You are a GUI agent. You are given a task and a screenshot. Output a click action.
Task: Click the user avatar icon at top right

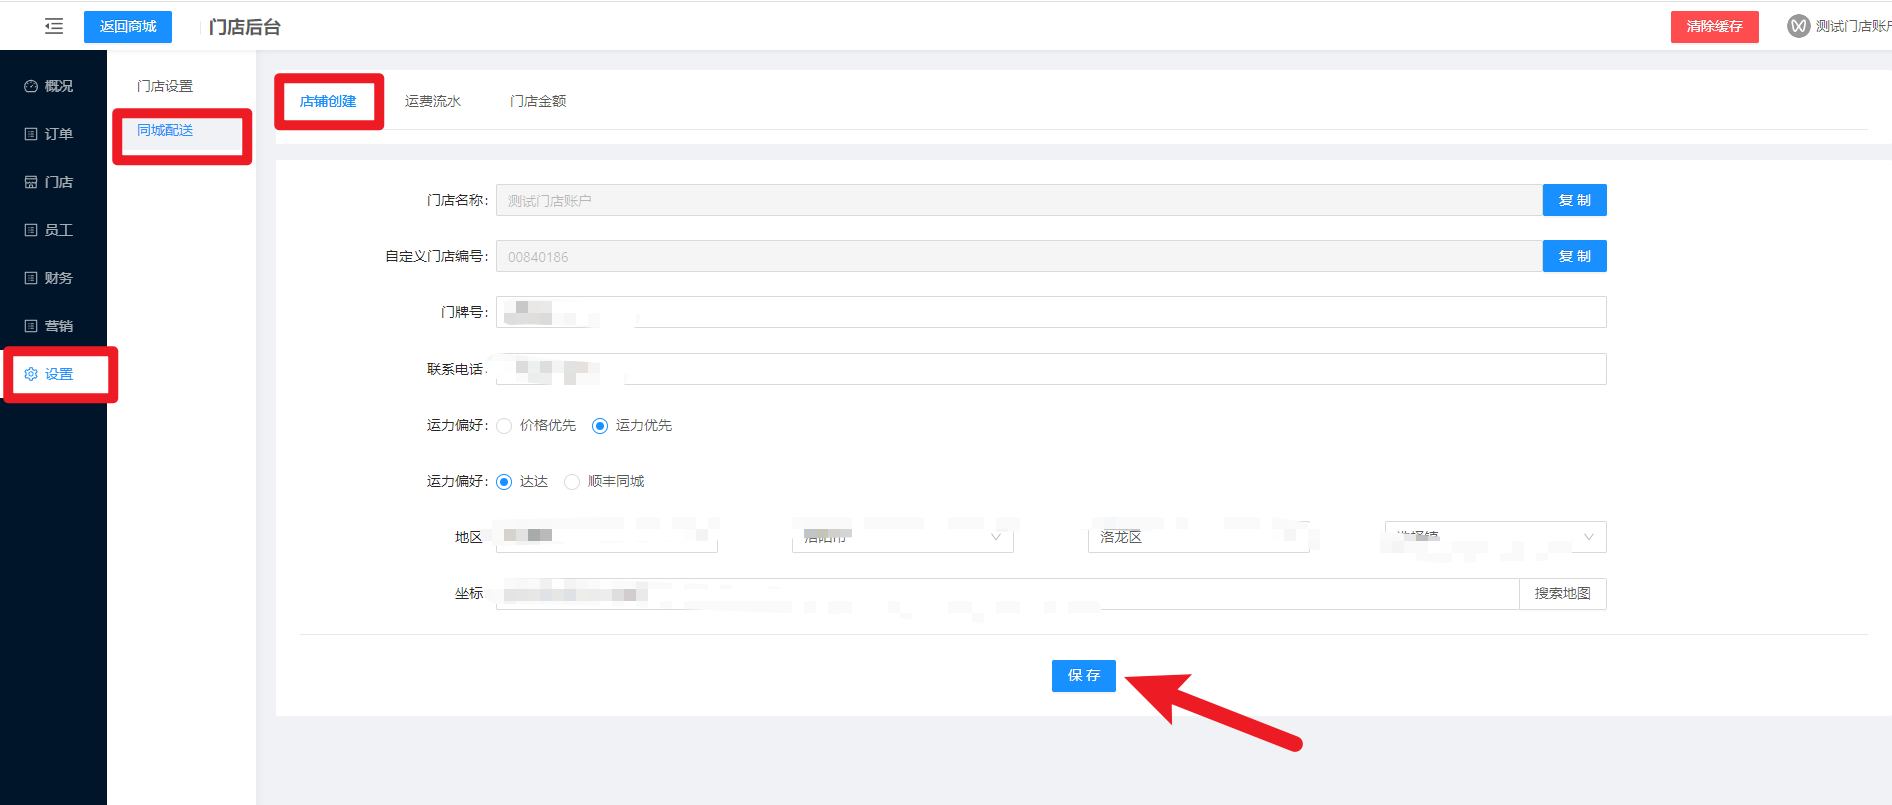[1798, 27]
